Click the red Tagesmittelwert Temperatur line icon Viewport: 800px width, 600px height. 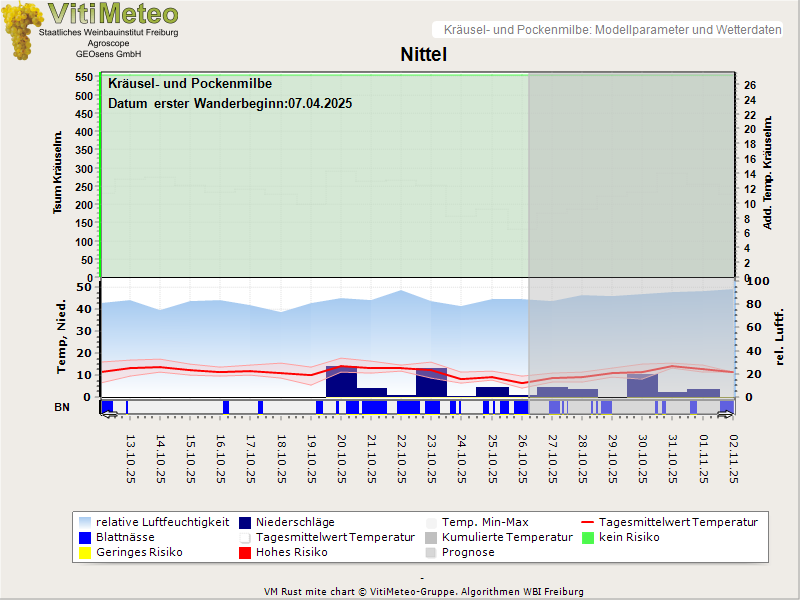coord(588,522)
